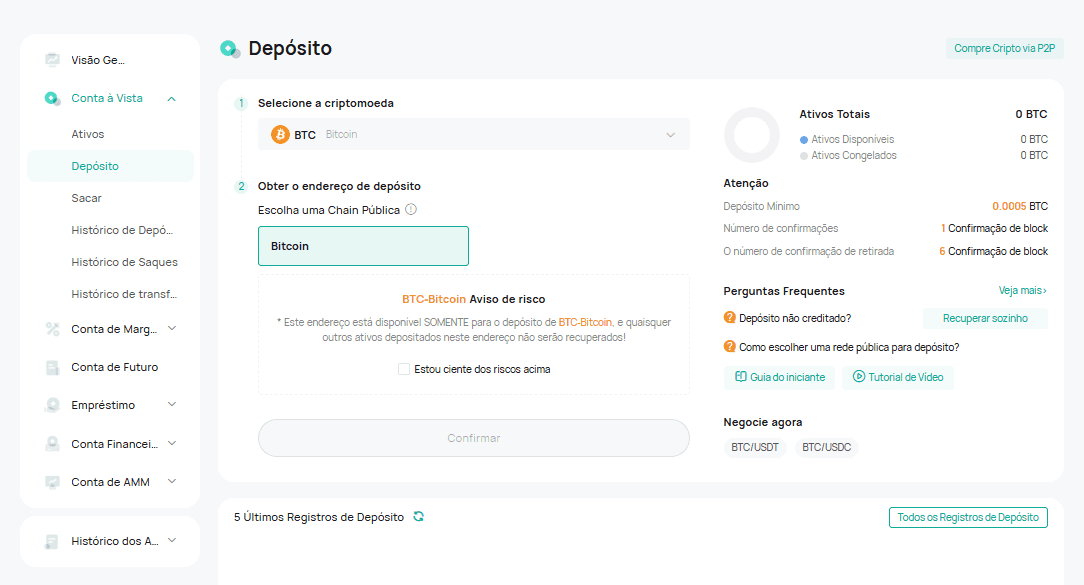Click Recuperar sozinho button
Image resolution: width=1084 pixels, height=585 pixels.
pyautogui.click(x=985, y=318)
